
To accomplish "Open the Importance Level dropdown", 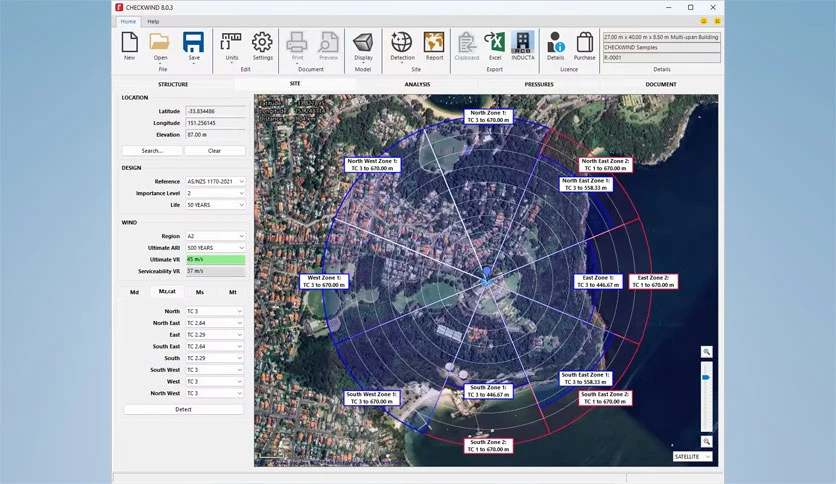I will [215, 193].
